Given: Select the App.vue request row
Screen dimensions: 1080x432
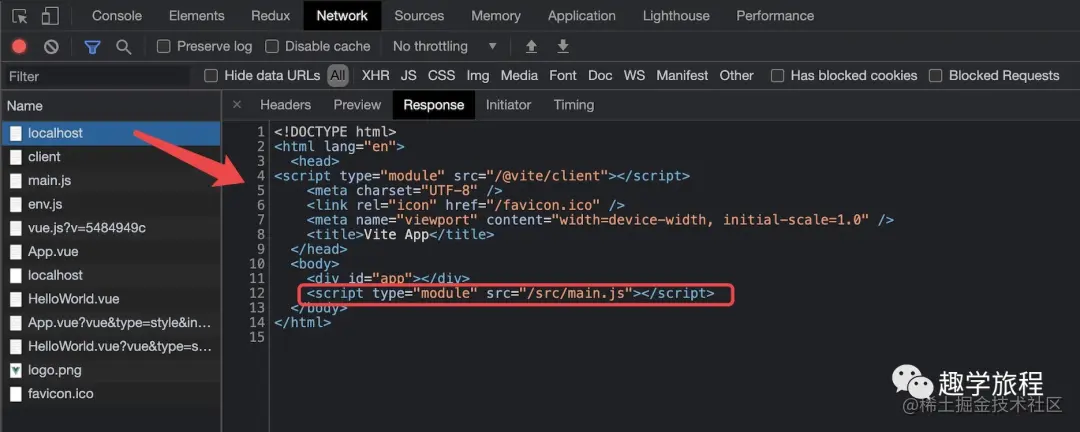Looking at the screenshot, I should (110, 251).
